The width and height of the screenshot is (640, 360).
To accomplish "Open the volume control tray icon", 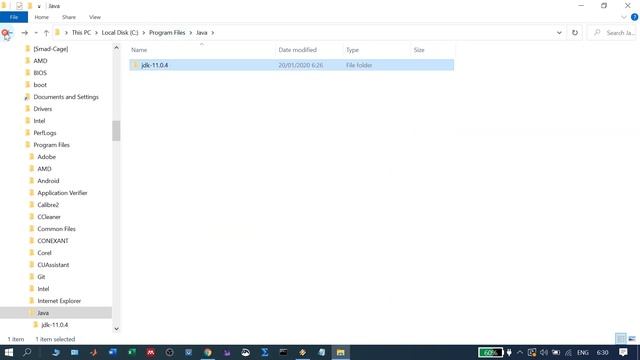I will [x=544, y=352].
